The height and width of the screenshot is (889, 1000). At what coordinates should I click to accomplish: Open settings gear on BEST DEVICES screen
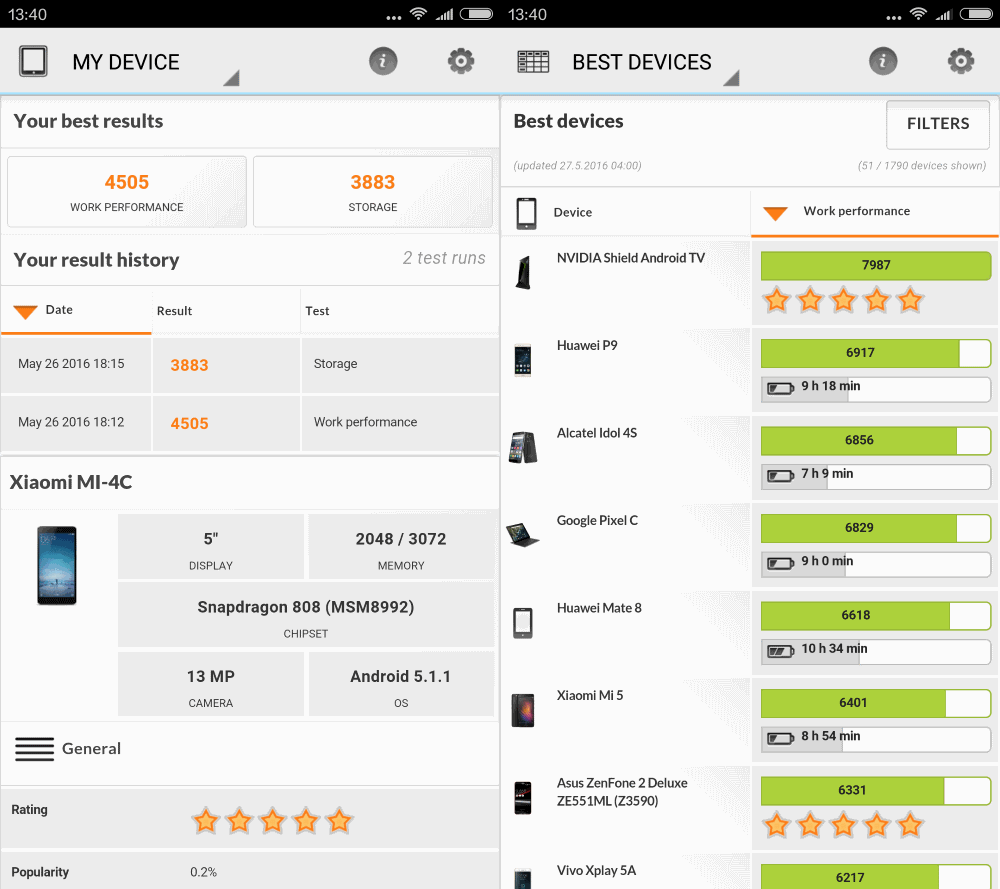coord(960,61)
